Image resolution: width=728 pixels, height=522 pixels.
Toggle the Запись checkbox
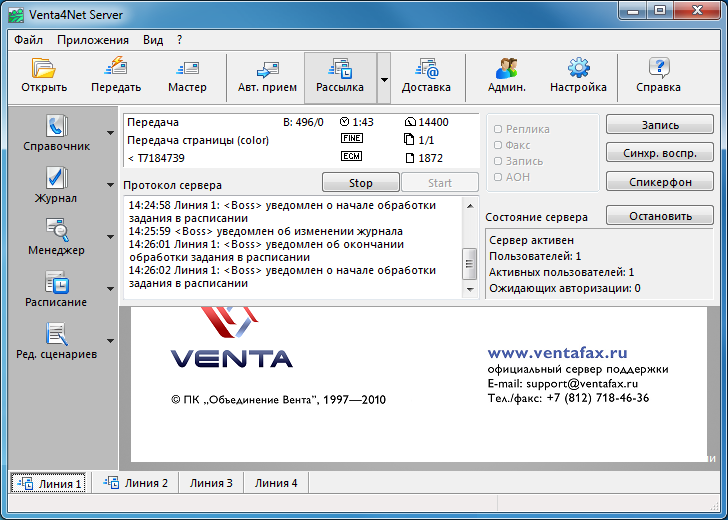coord(498,161)
